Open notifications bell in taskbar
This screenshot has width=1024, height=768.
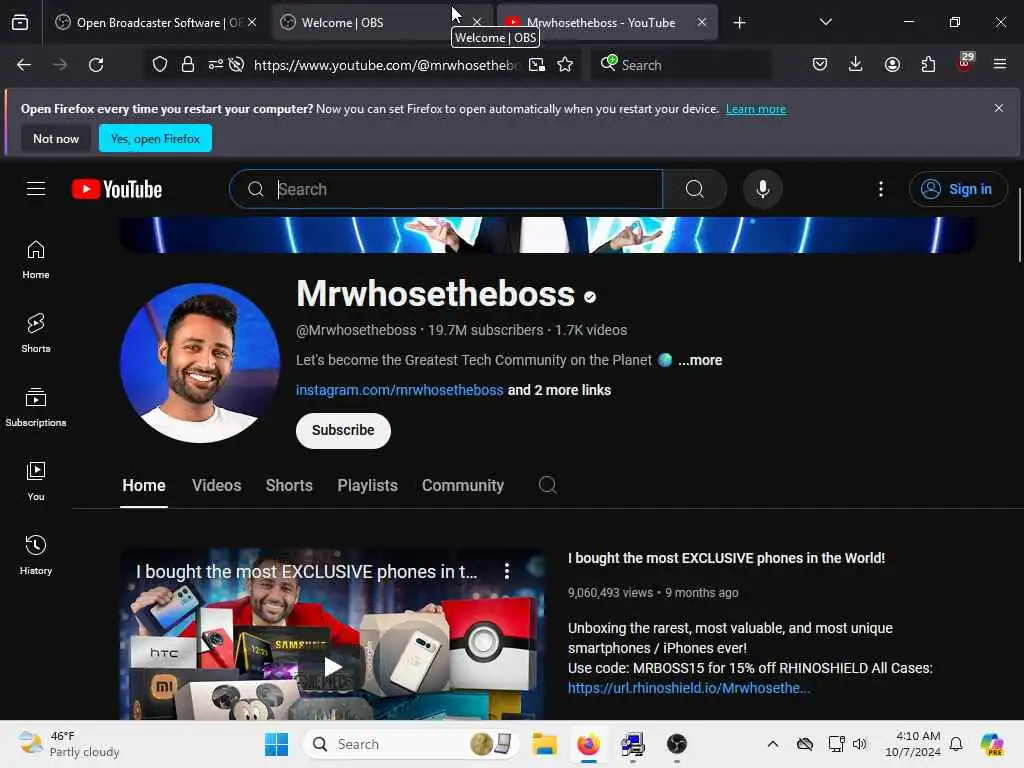click(956, 744)
